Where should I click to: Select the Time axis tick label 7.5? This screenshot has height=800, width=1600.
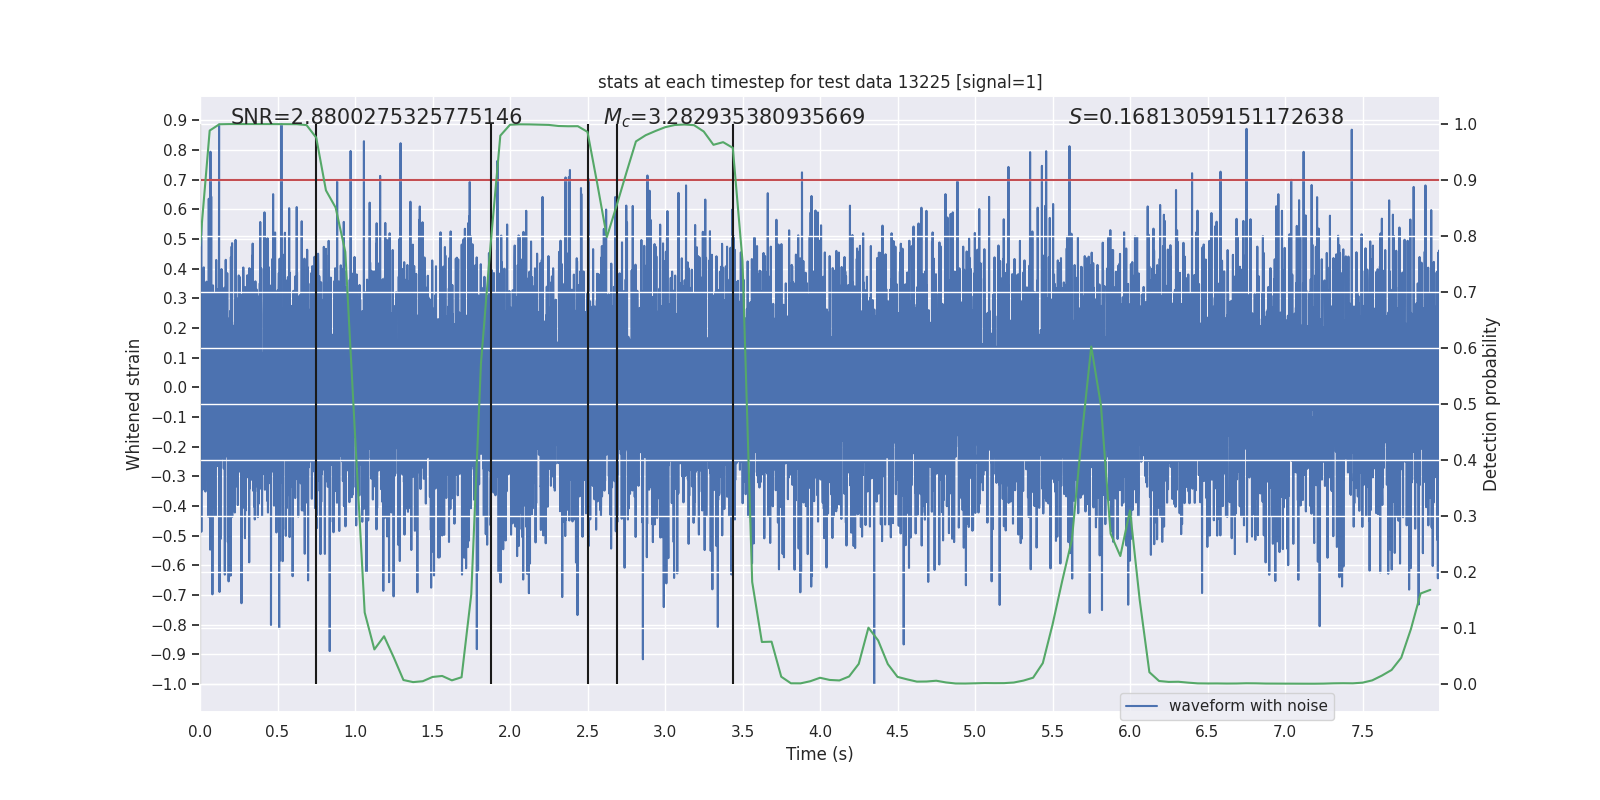click(x=1362, y=731)
